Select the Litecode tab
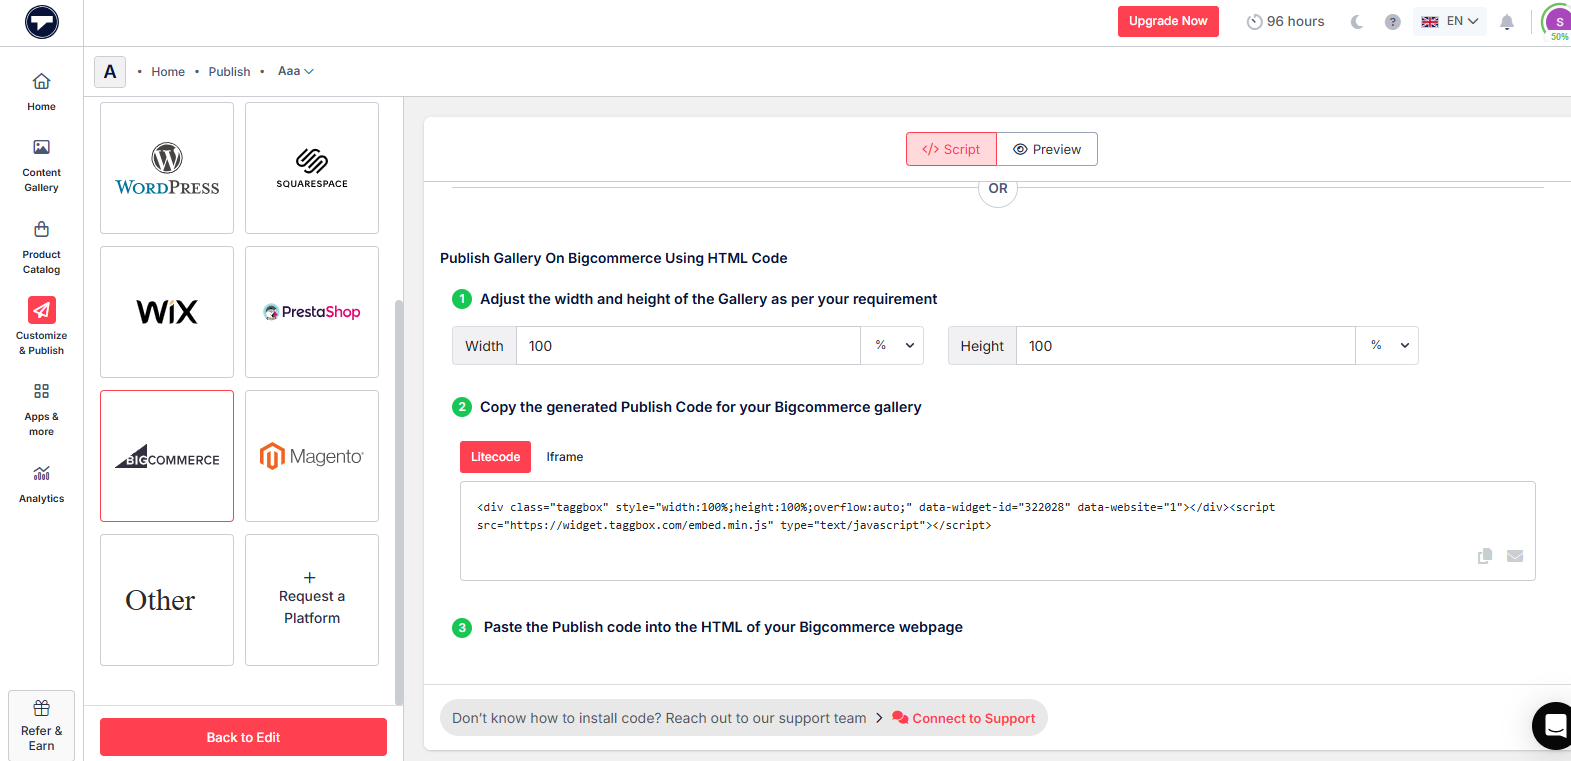This screenshot has height=761, width=1571. coord(495,457)
